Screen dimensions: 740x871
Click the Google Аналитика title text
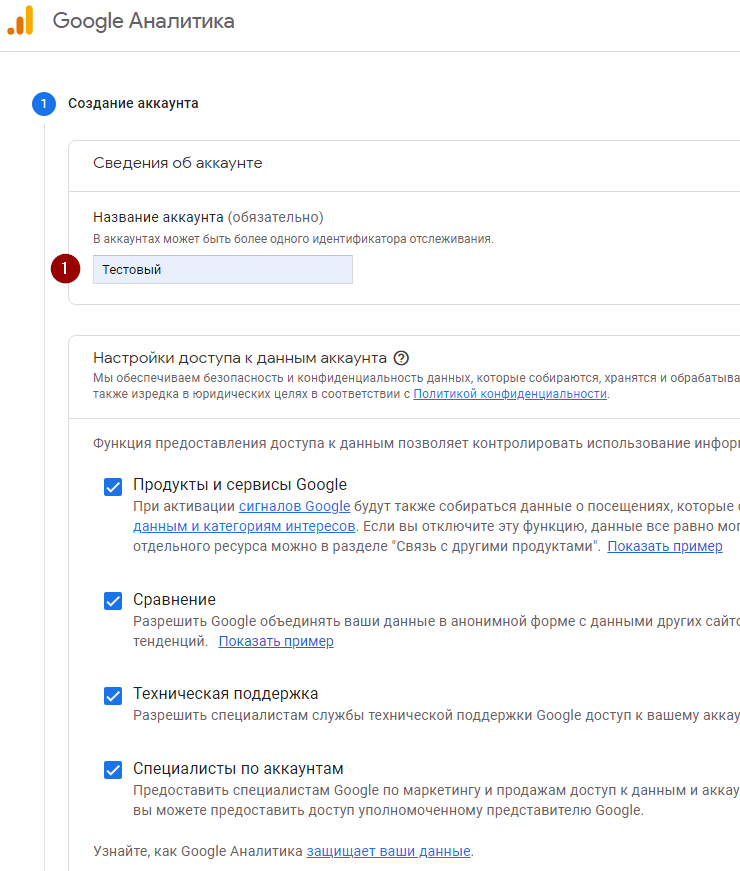143,21
